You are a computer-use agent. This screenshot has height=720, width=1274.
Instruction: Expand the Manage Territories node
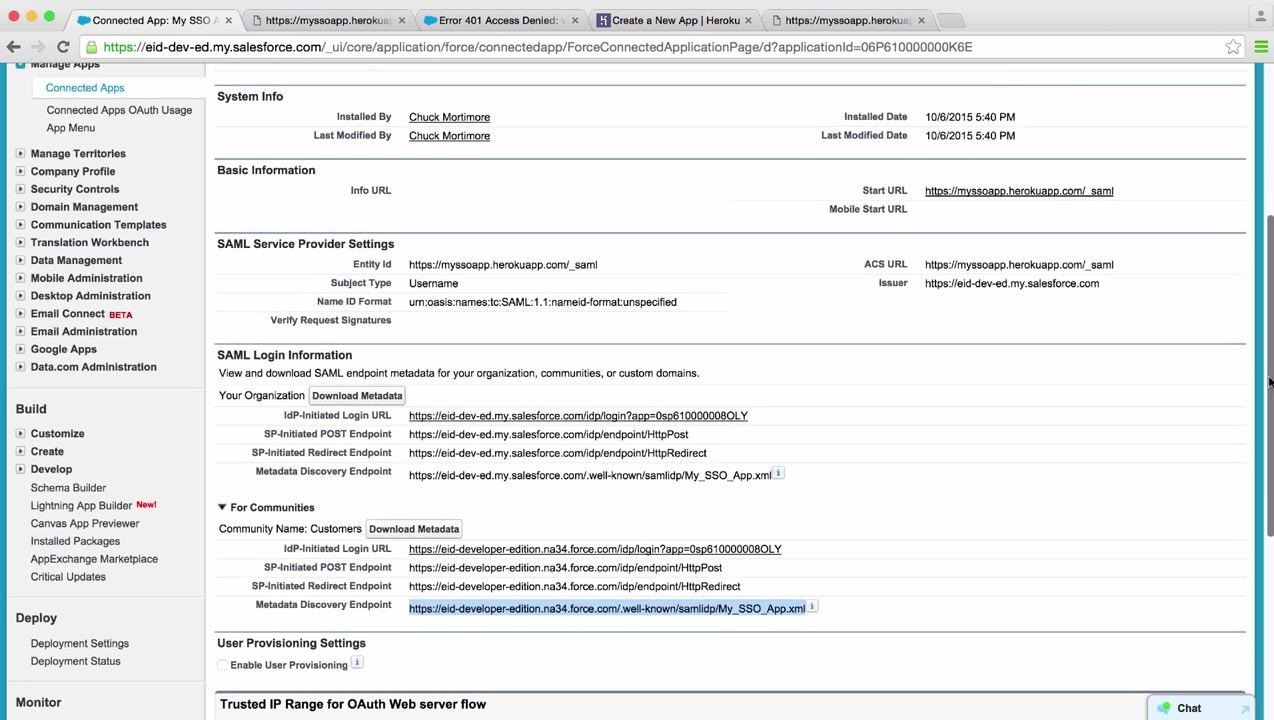20,154
